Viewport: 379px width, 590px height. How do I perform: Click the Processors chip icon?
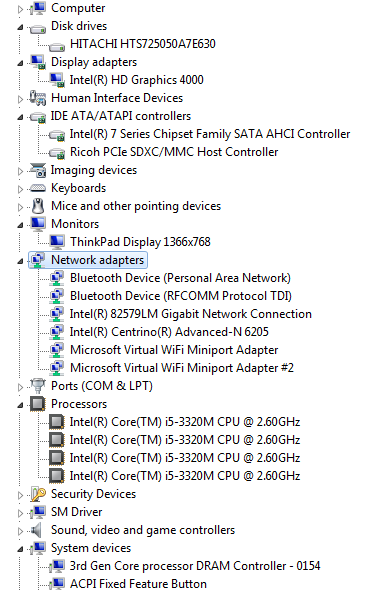[38, 404]
